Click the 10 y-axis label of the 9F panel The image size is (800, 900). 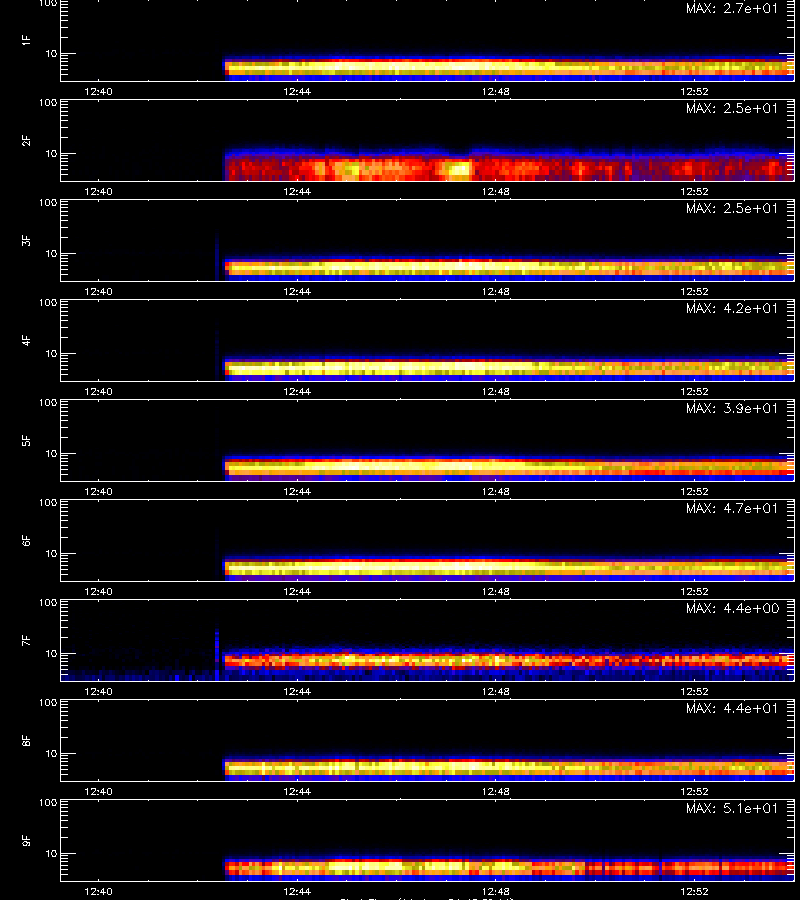tap(51, 854)
